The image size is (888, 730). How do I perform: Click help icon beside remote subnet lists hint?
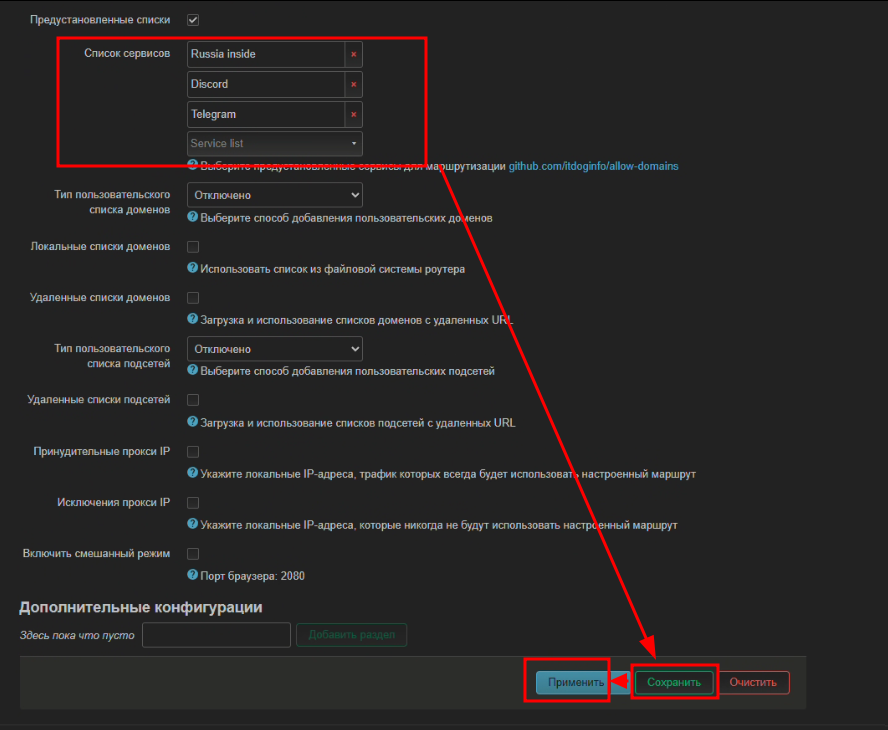click(193, 422)
